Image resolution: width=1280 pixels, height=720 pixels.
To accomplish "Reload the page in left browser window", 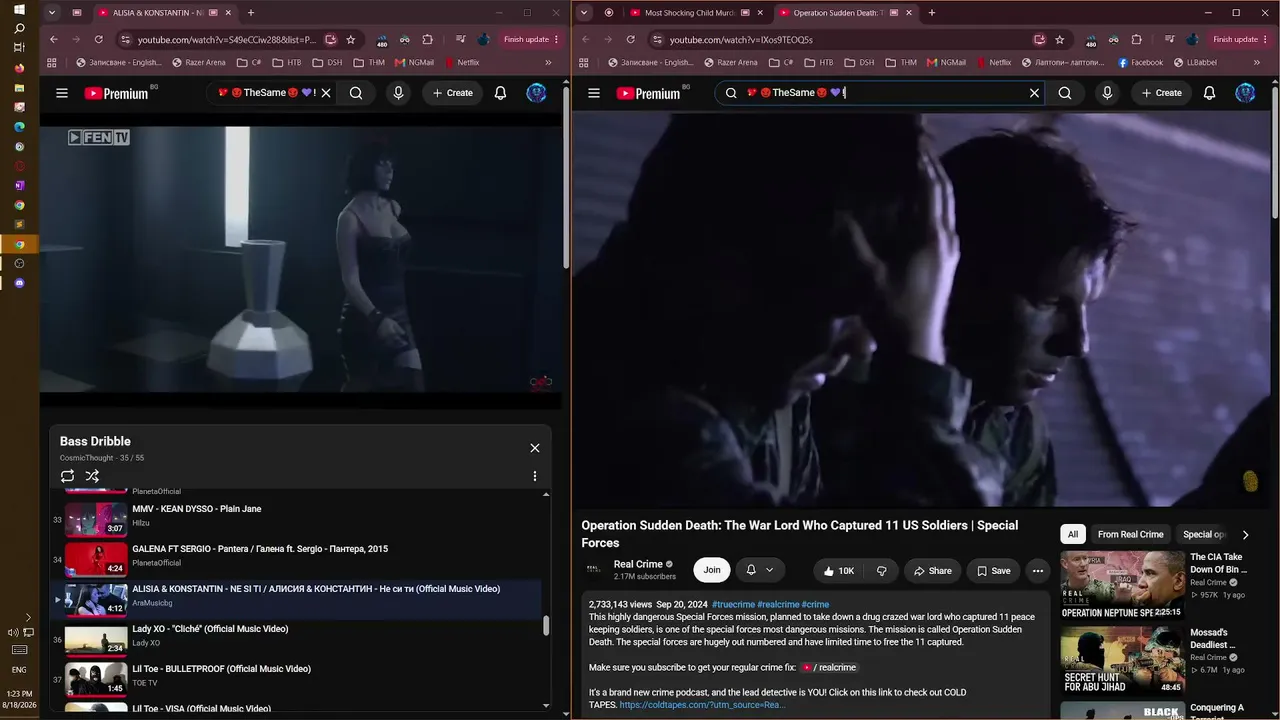I will (x=98, y=40).
